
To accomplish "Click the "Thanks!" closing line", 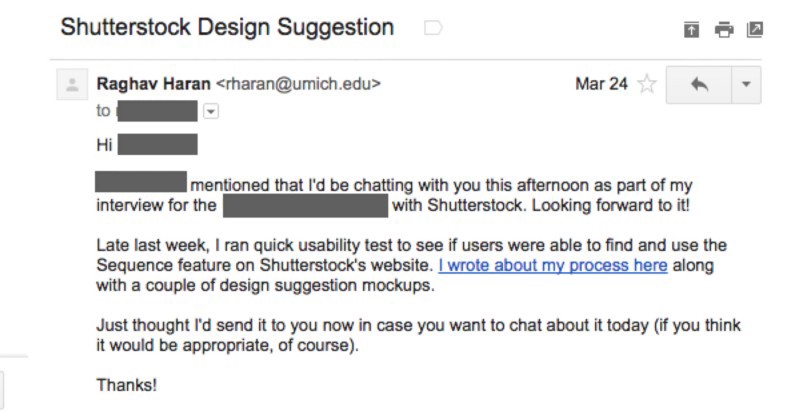I will [127, 385].
